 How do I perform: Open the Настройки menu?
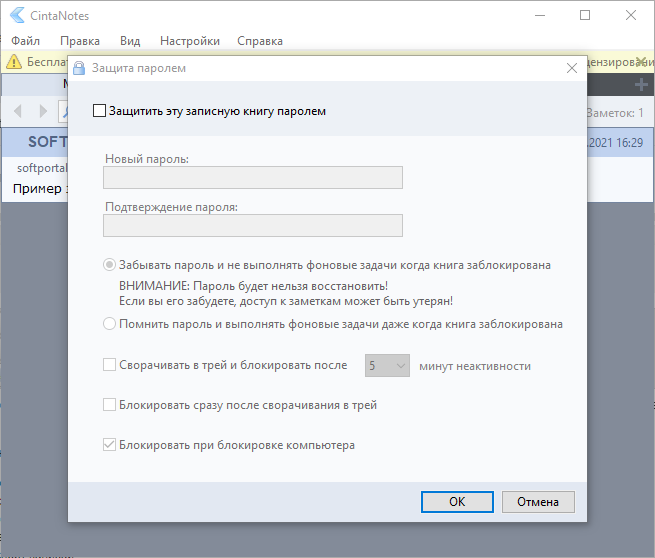(190, 41)
